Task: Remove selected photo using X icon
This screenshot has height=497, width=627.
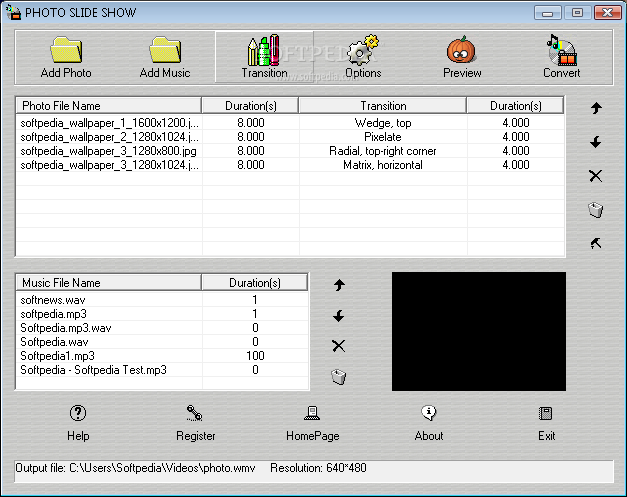Action: coord(596,176)
